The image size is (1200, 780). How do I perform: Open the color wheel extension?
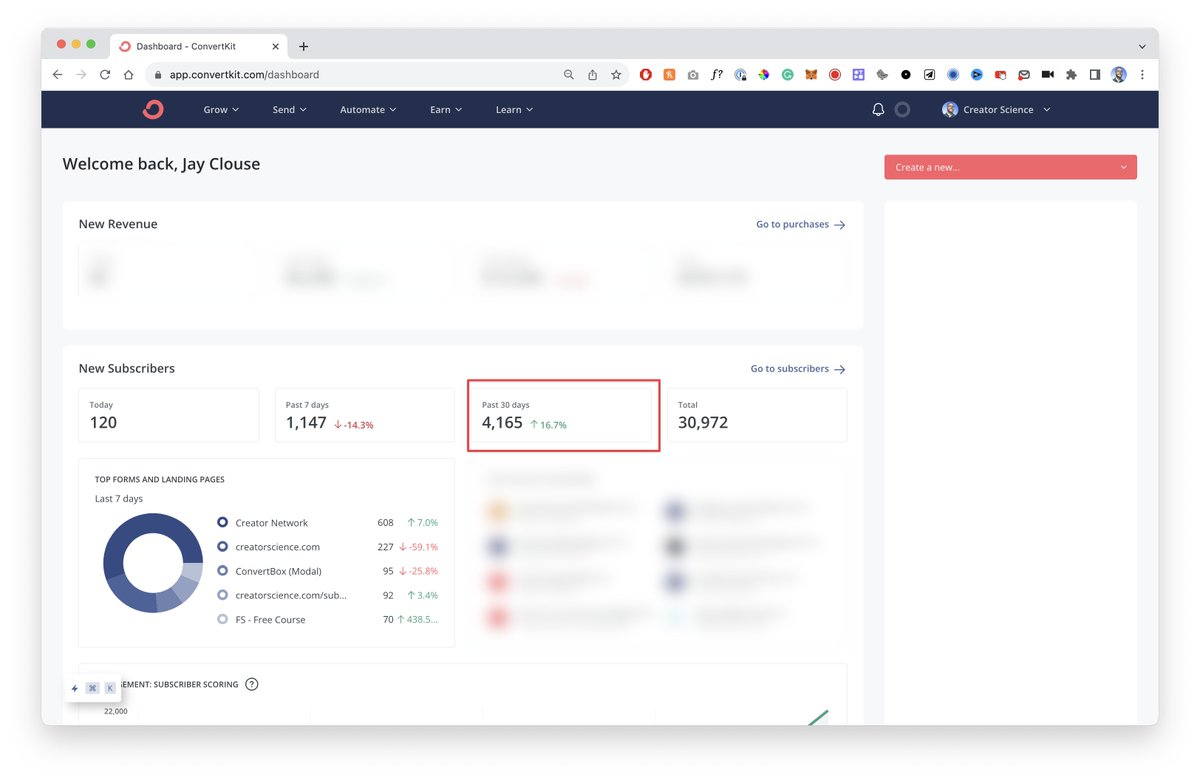tap(763, 75)
